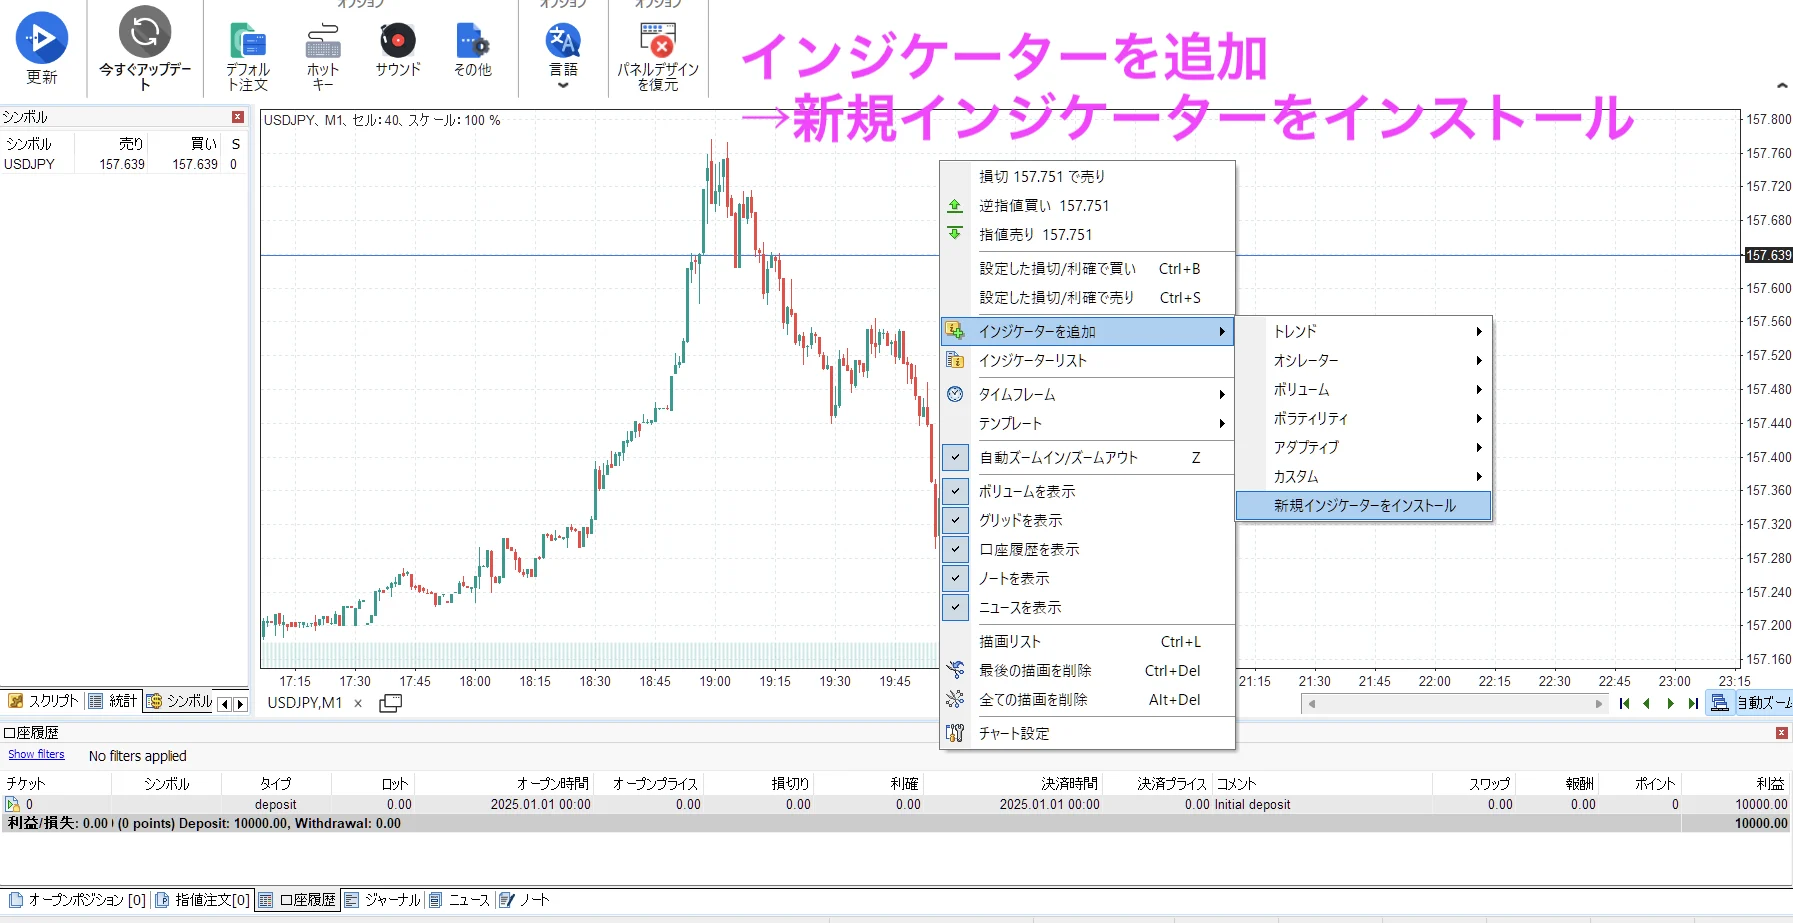1793x923 pixels.
Task: Open 言語 language selector
Action: pyautogui.click(x=563, y=55)
